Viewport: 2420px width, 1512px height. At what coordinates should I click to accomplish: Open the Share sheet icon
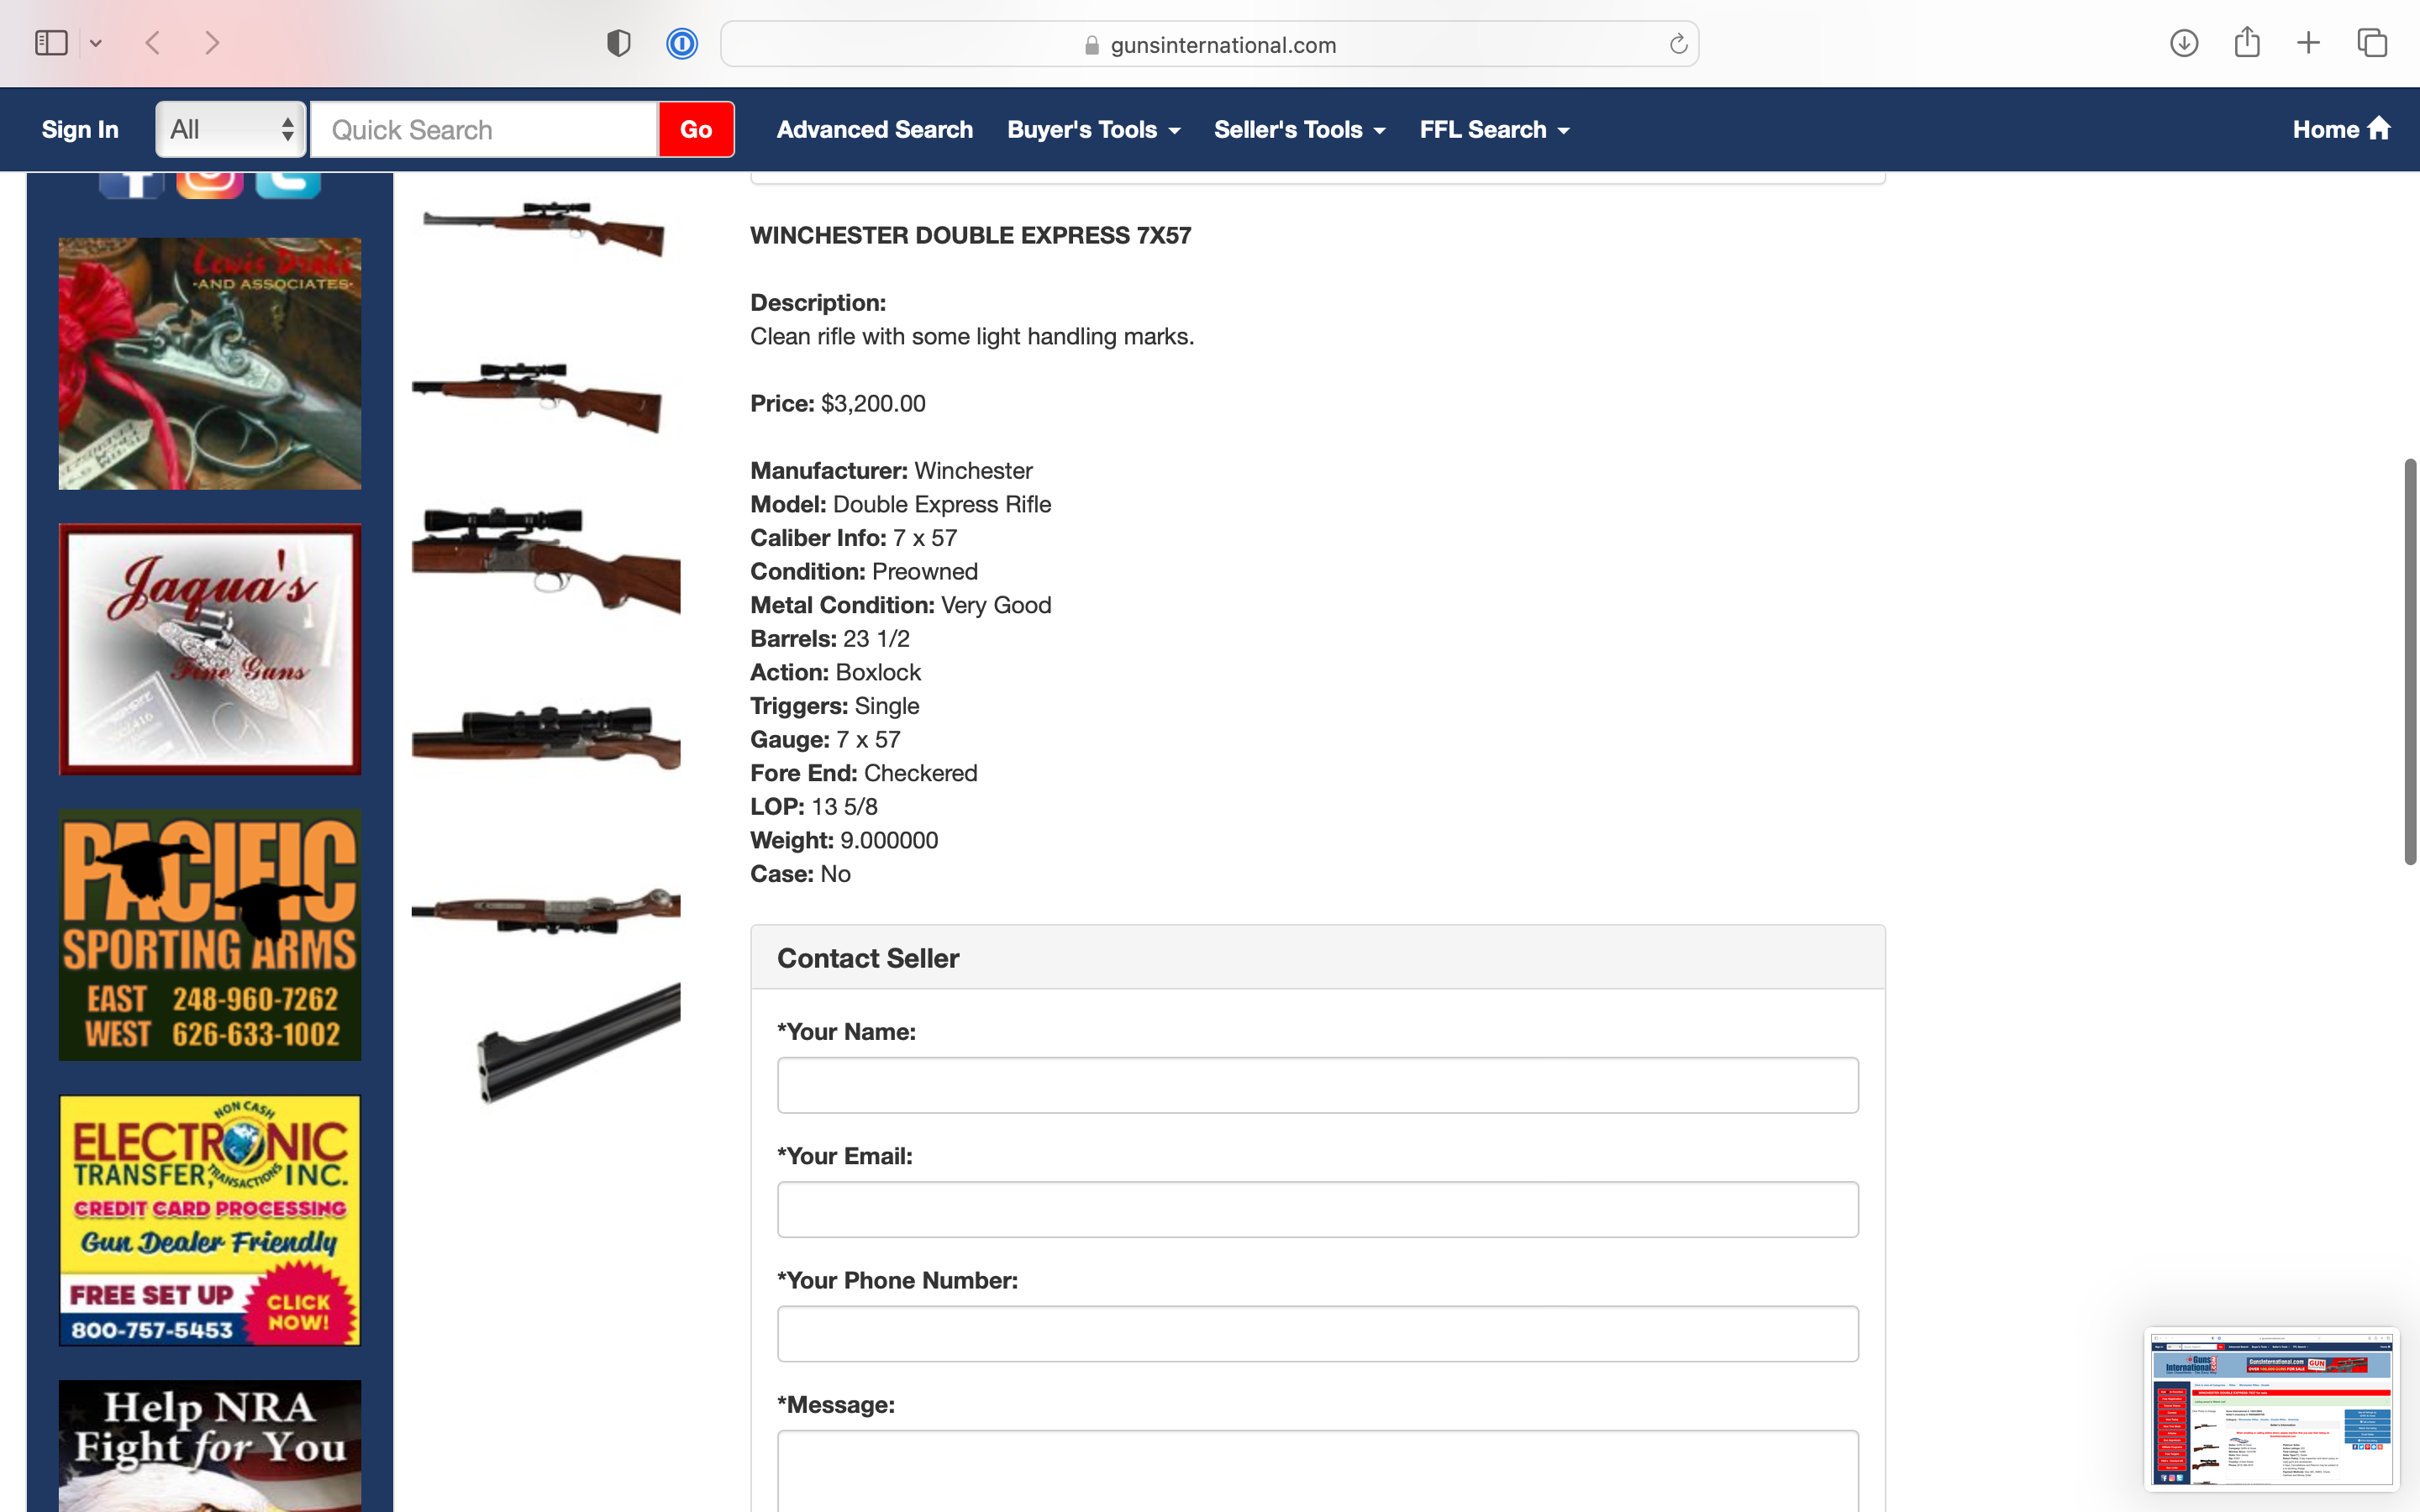pos(2247,42)
